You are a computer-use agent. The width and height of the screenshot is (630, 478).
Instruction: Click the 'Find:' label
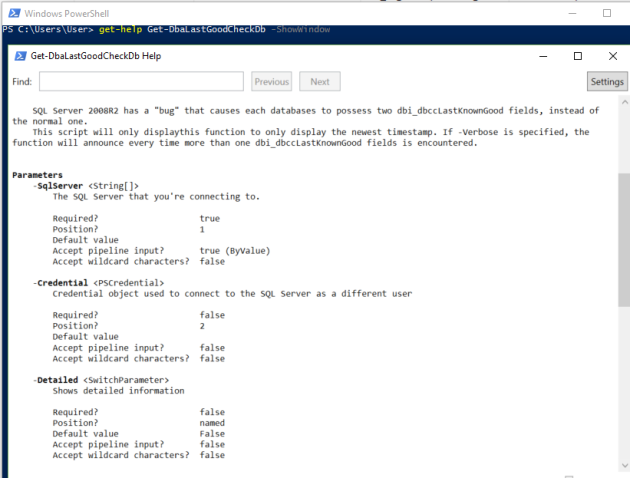pos(22,82)
